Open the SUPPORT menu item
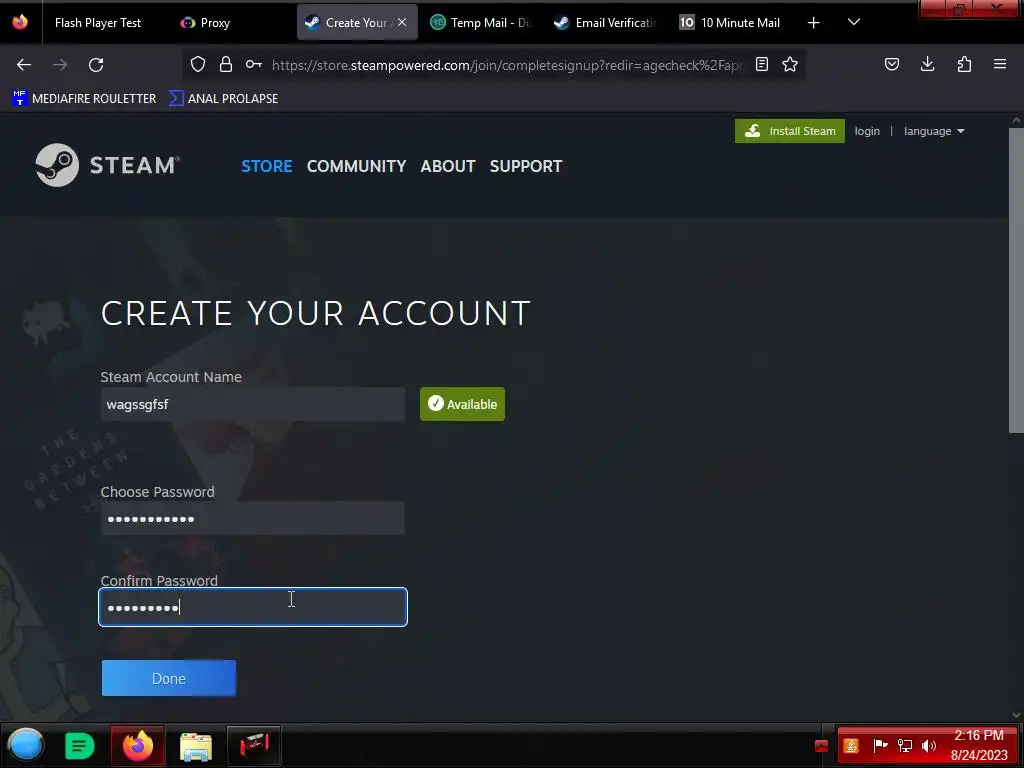Screen dimensions: 1024x768 [526, 166]
